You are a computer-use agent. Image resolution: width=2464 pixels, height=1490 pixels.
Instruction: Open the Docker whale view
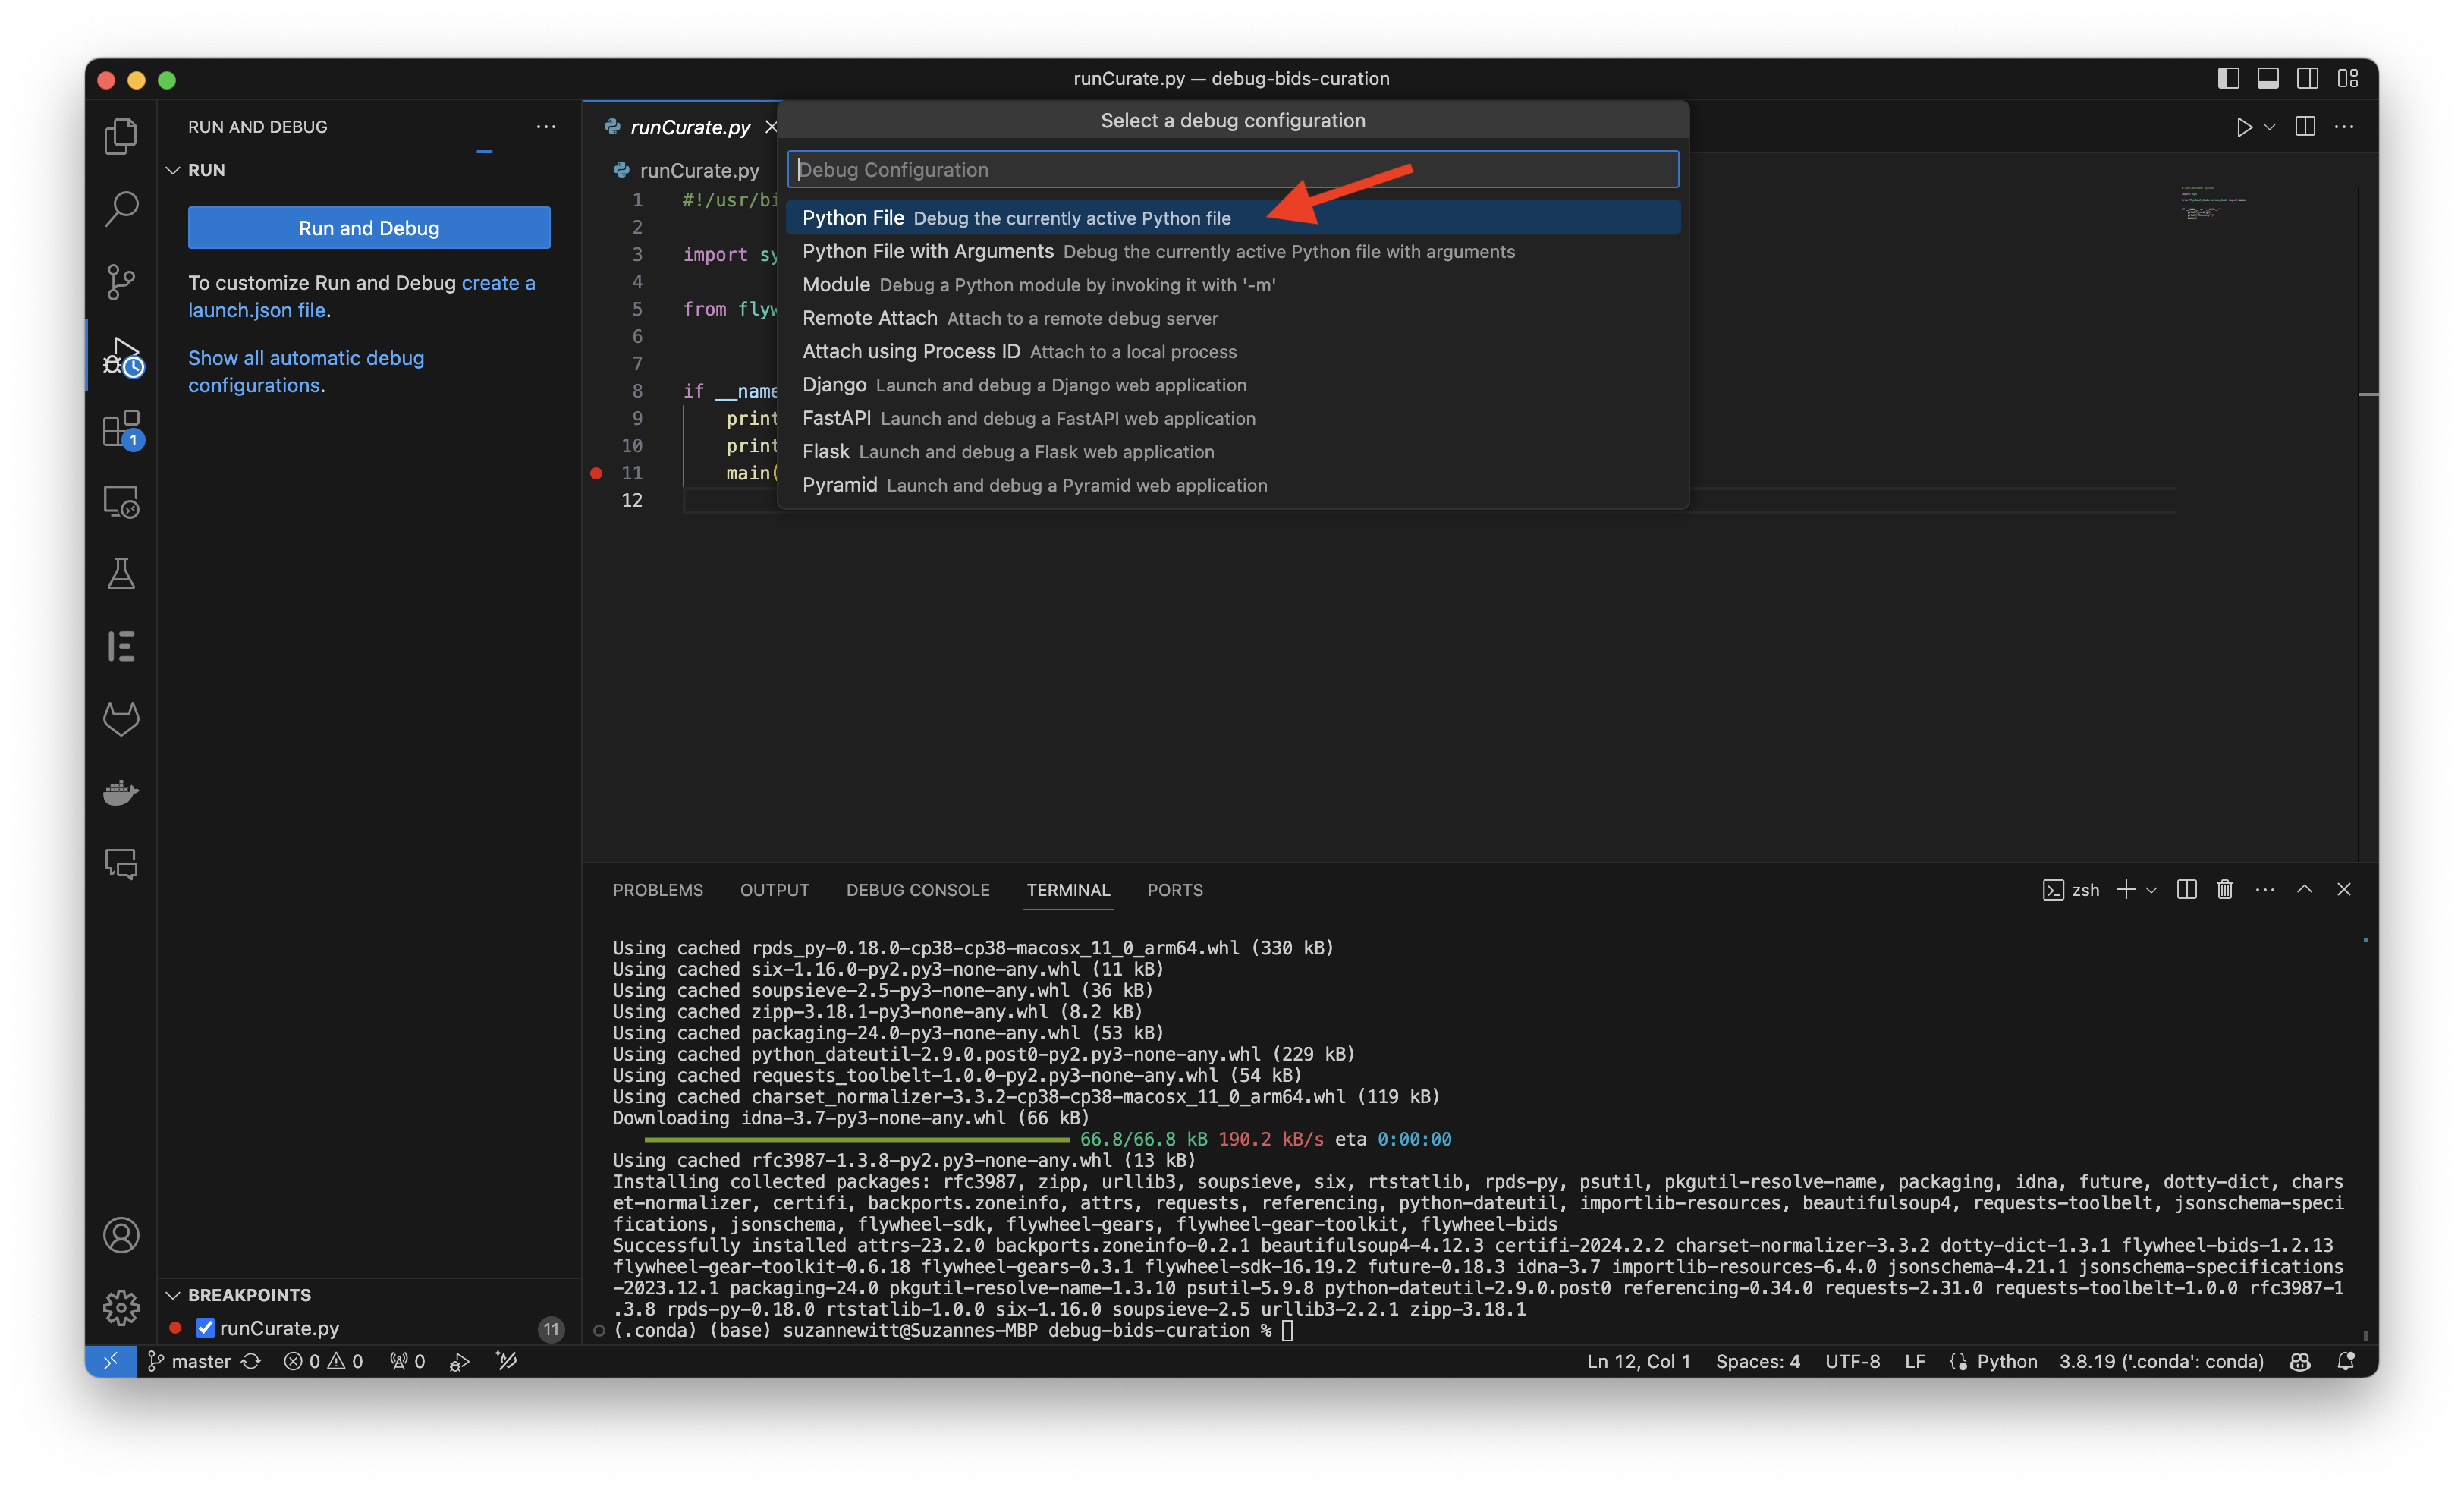click(121, 792)
